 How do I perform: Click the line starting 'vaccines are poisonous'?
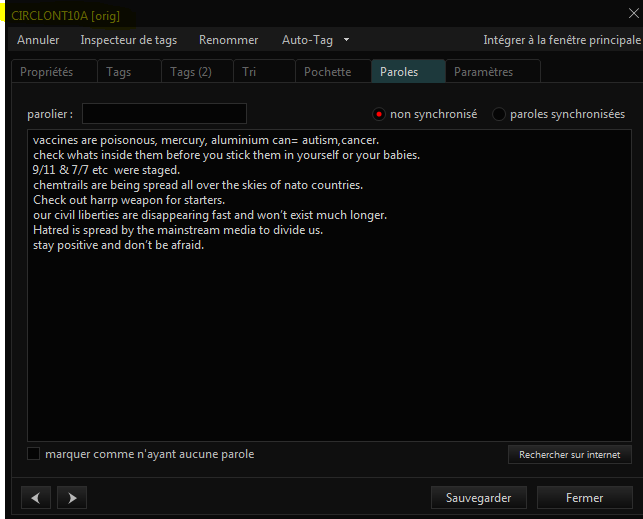coord(206,140)
